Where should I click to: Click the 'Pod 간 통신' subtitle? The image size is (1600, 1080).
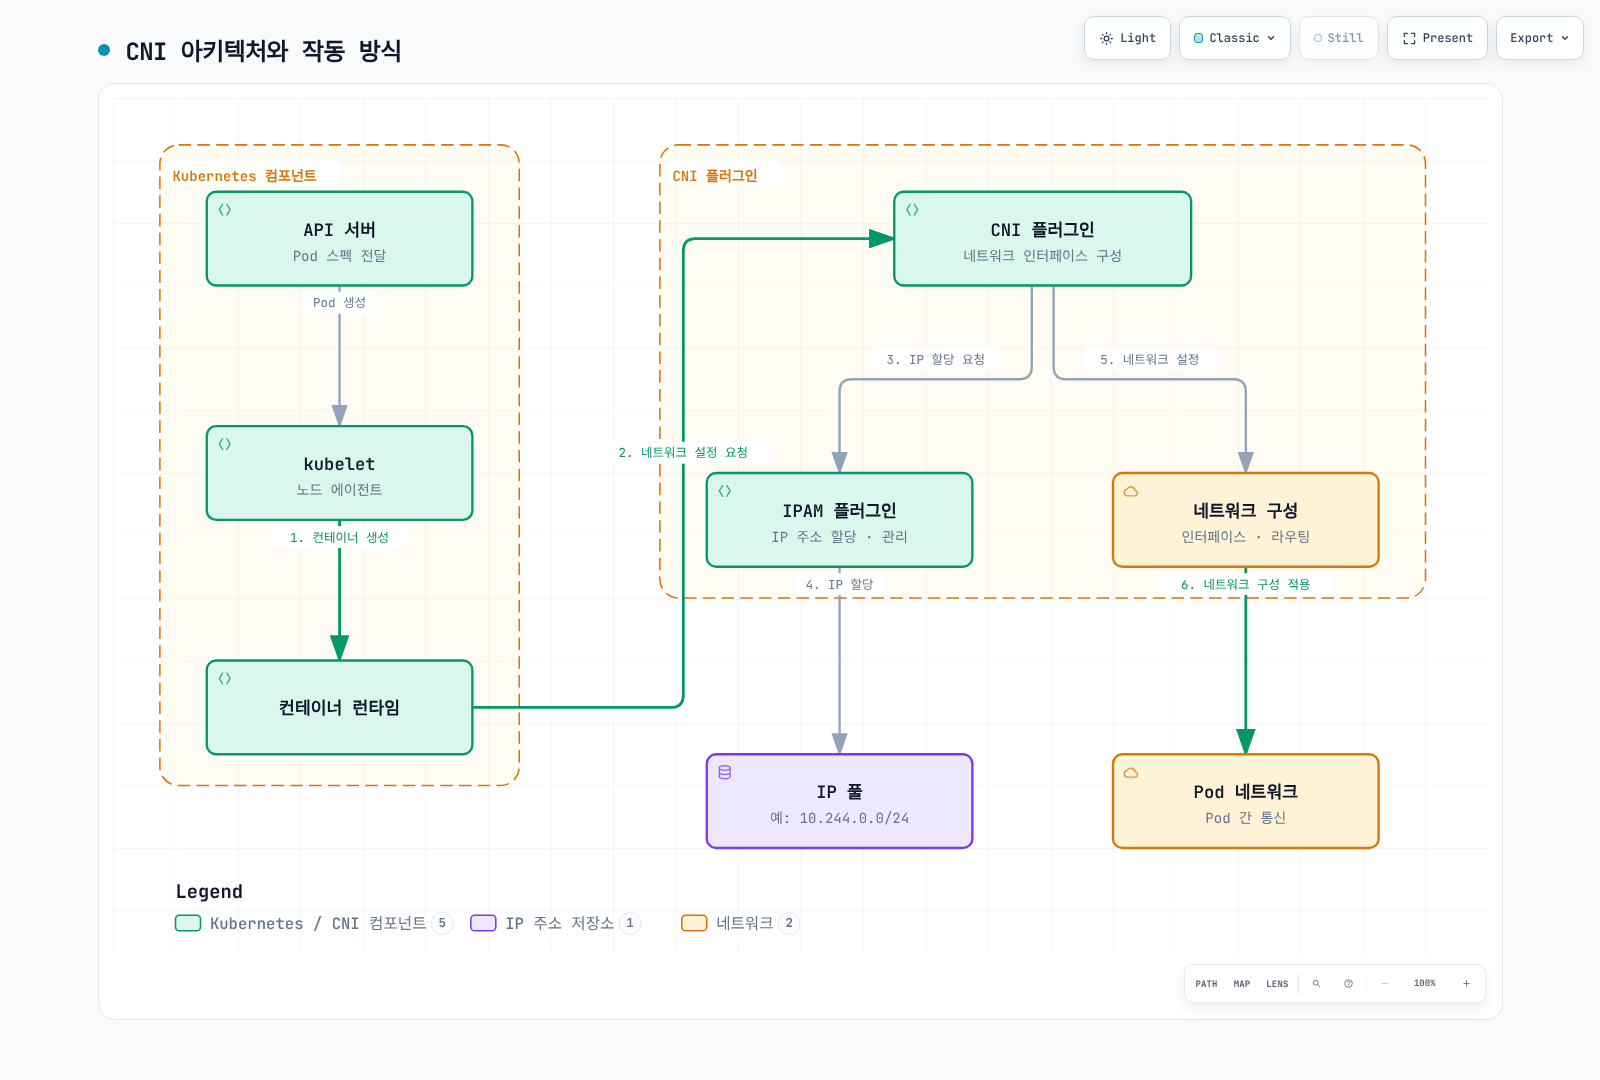tap(1245, 818)
